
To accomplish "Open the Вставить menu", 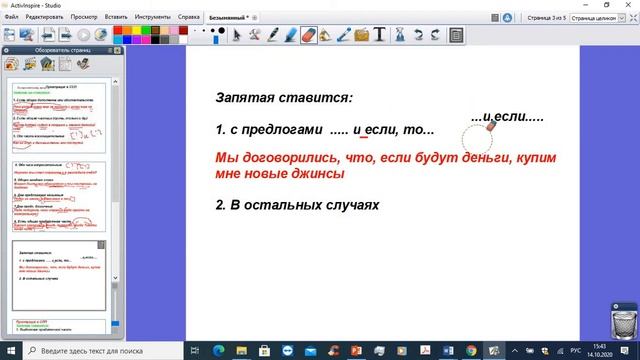I will (116, 17).
